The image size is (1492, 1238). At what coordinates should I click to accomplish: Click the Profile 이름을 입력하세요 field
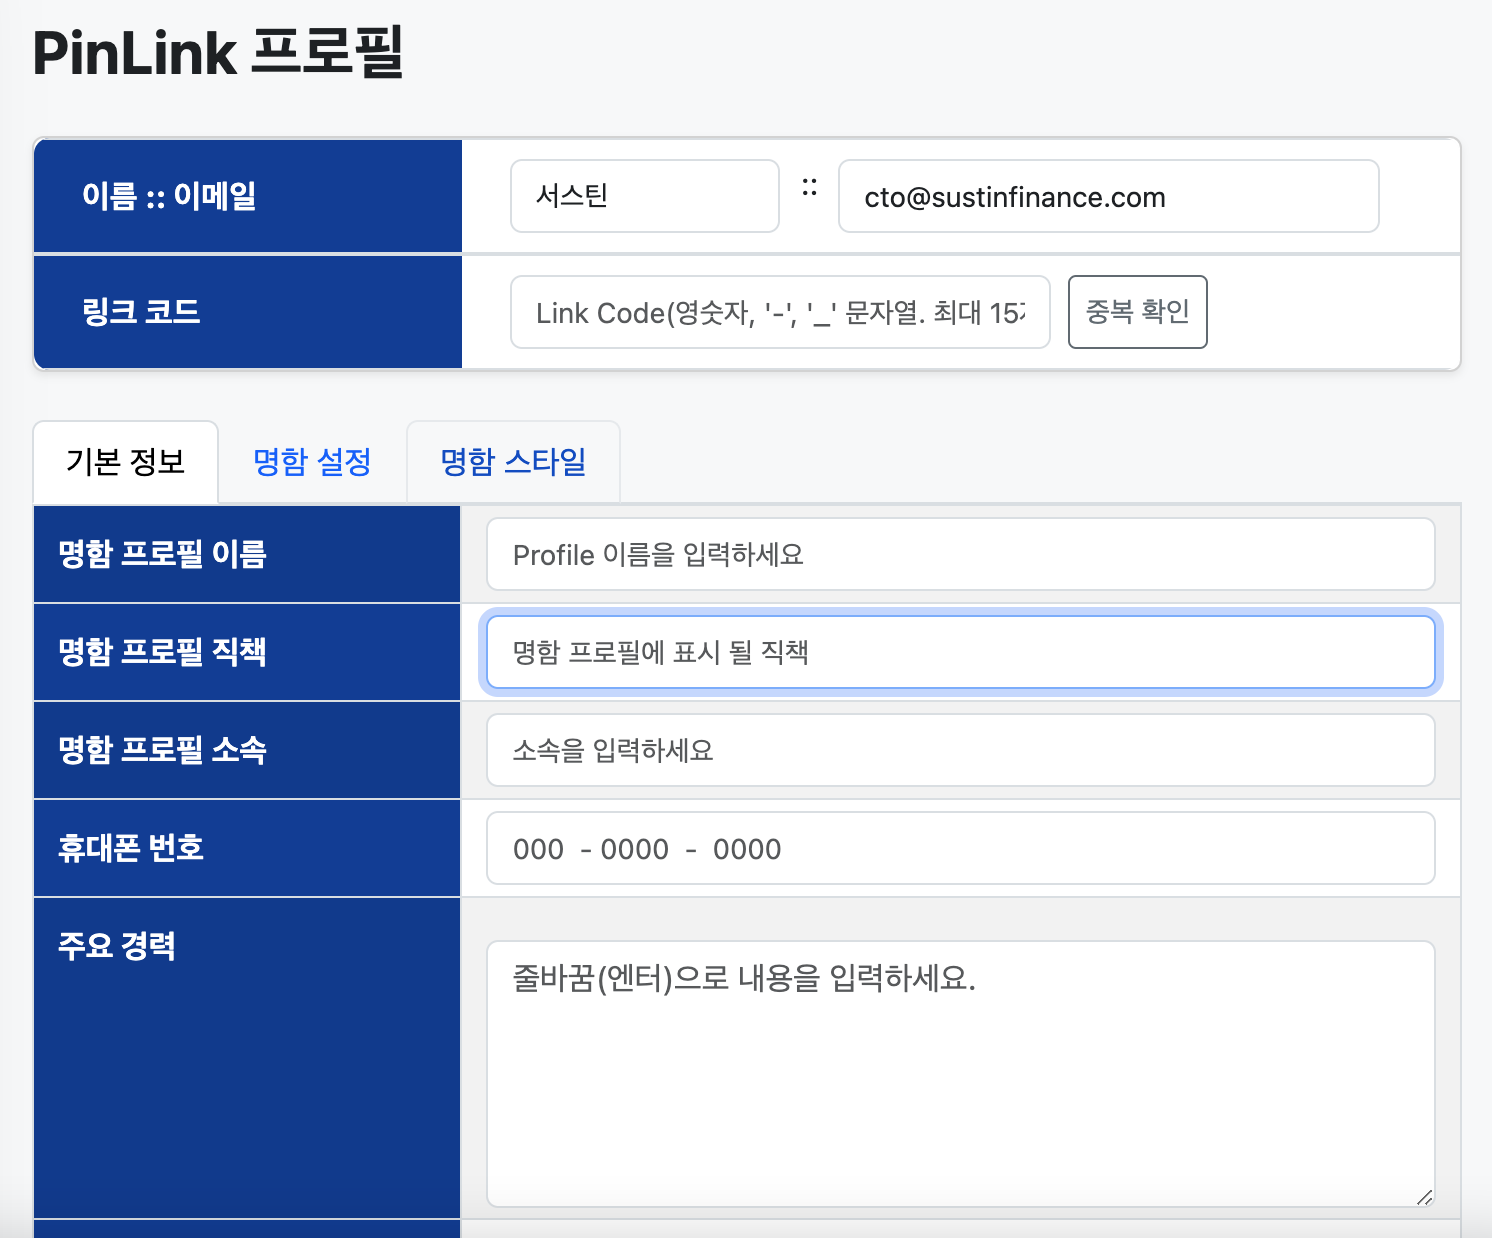click(x=960, y=554)
